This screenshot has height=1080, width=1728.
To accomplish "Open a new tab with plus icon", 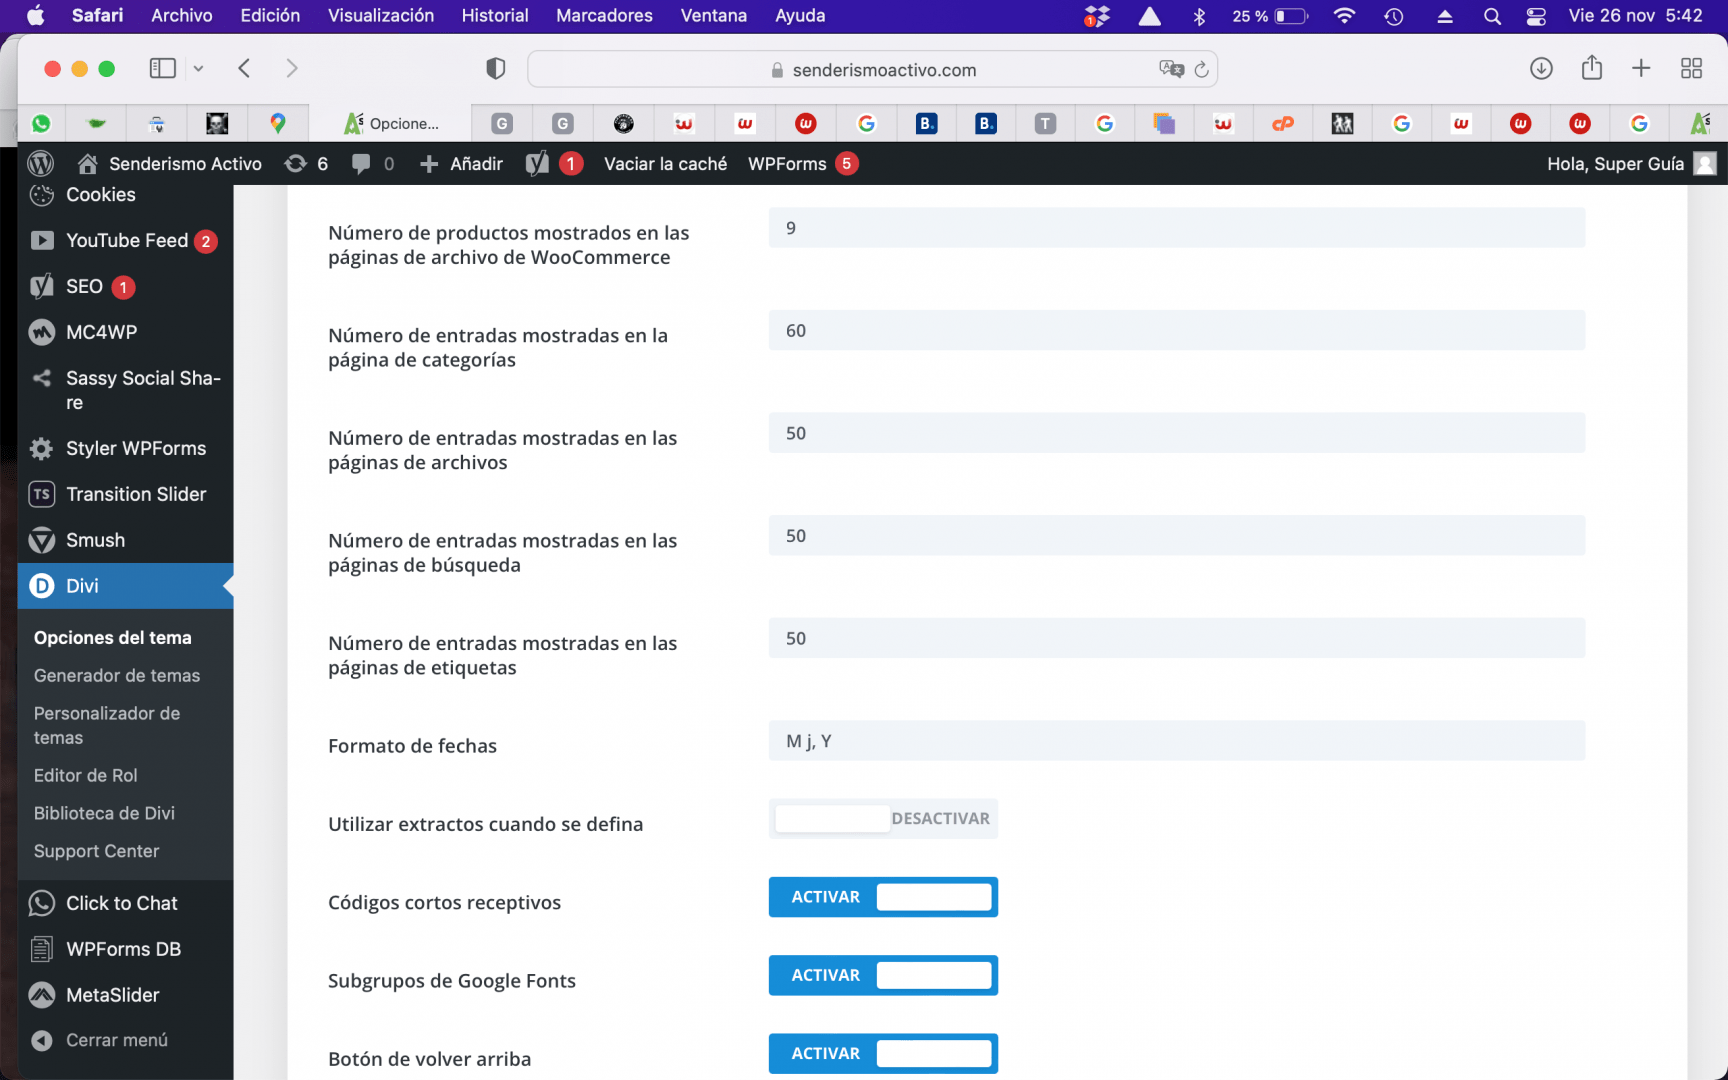I will [x=1641, y=68].
